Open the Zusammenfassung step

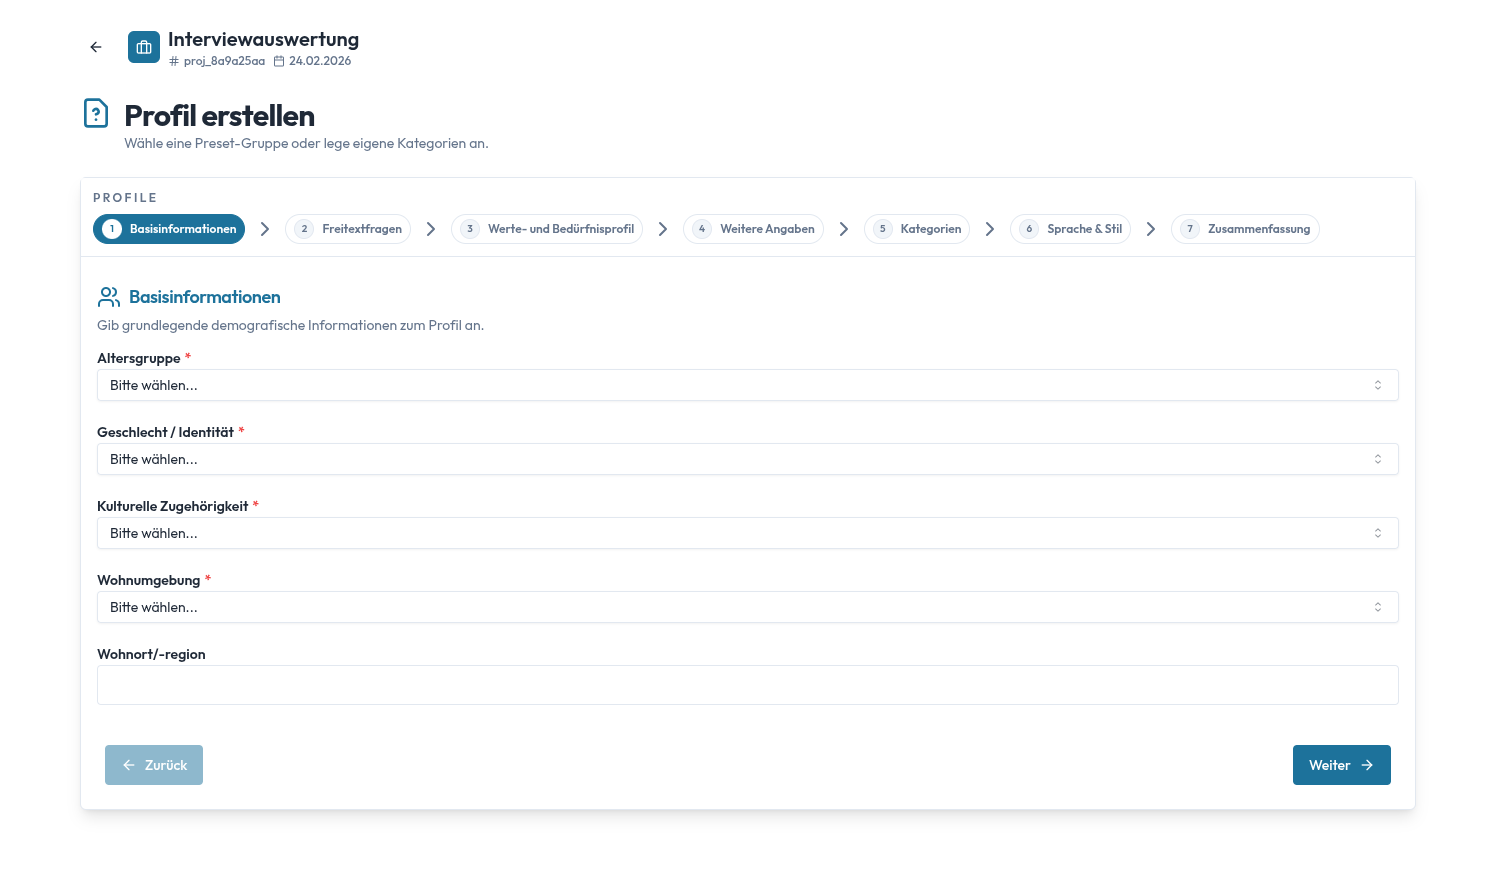pos(1245,229)
